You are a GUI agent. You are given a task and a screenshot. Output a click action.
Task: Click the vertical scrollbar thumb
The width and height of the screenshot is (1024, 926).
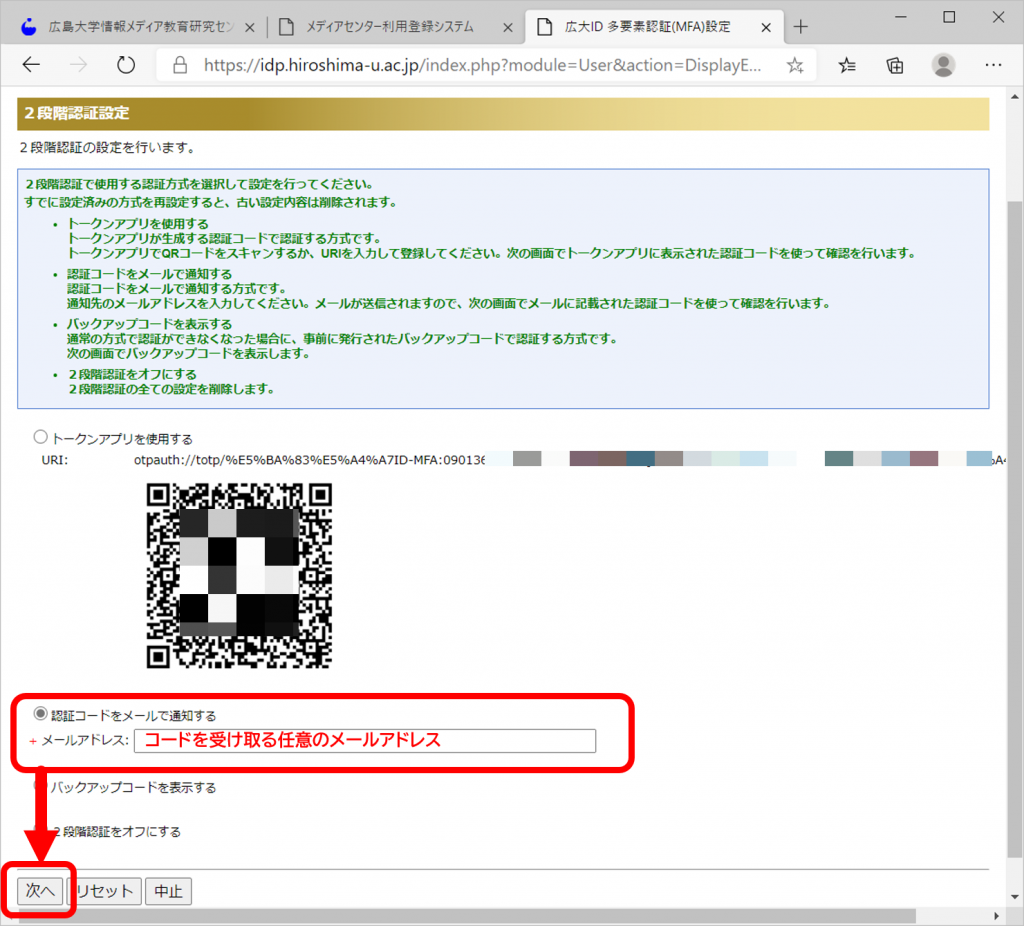pyautogui.click(x=1014, y=529)
